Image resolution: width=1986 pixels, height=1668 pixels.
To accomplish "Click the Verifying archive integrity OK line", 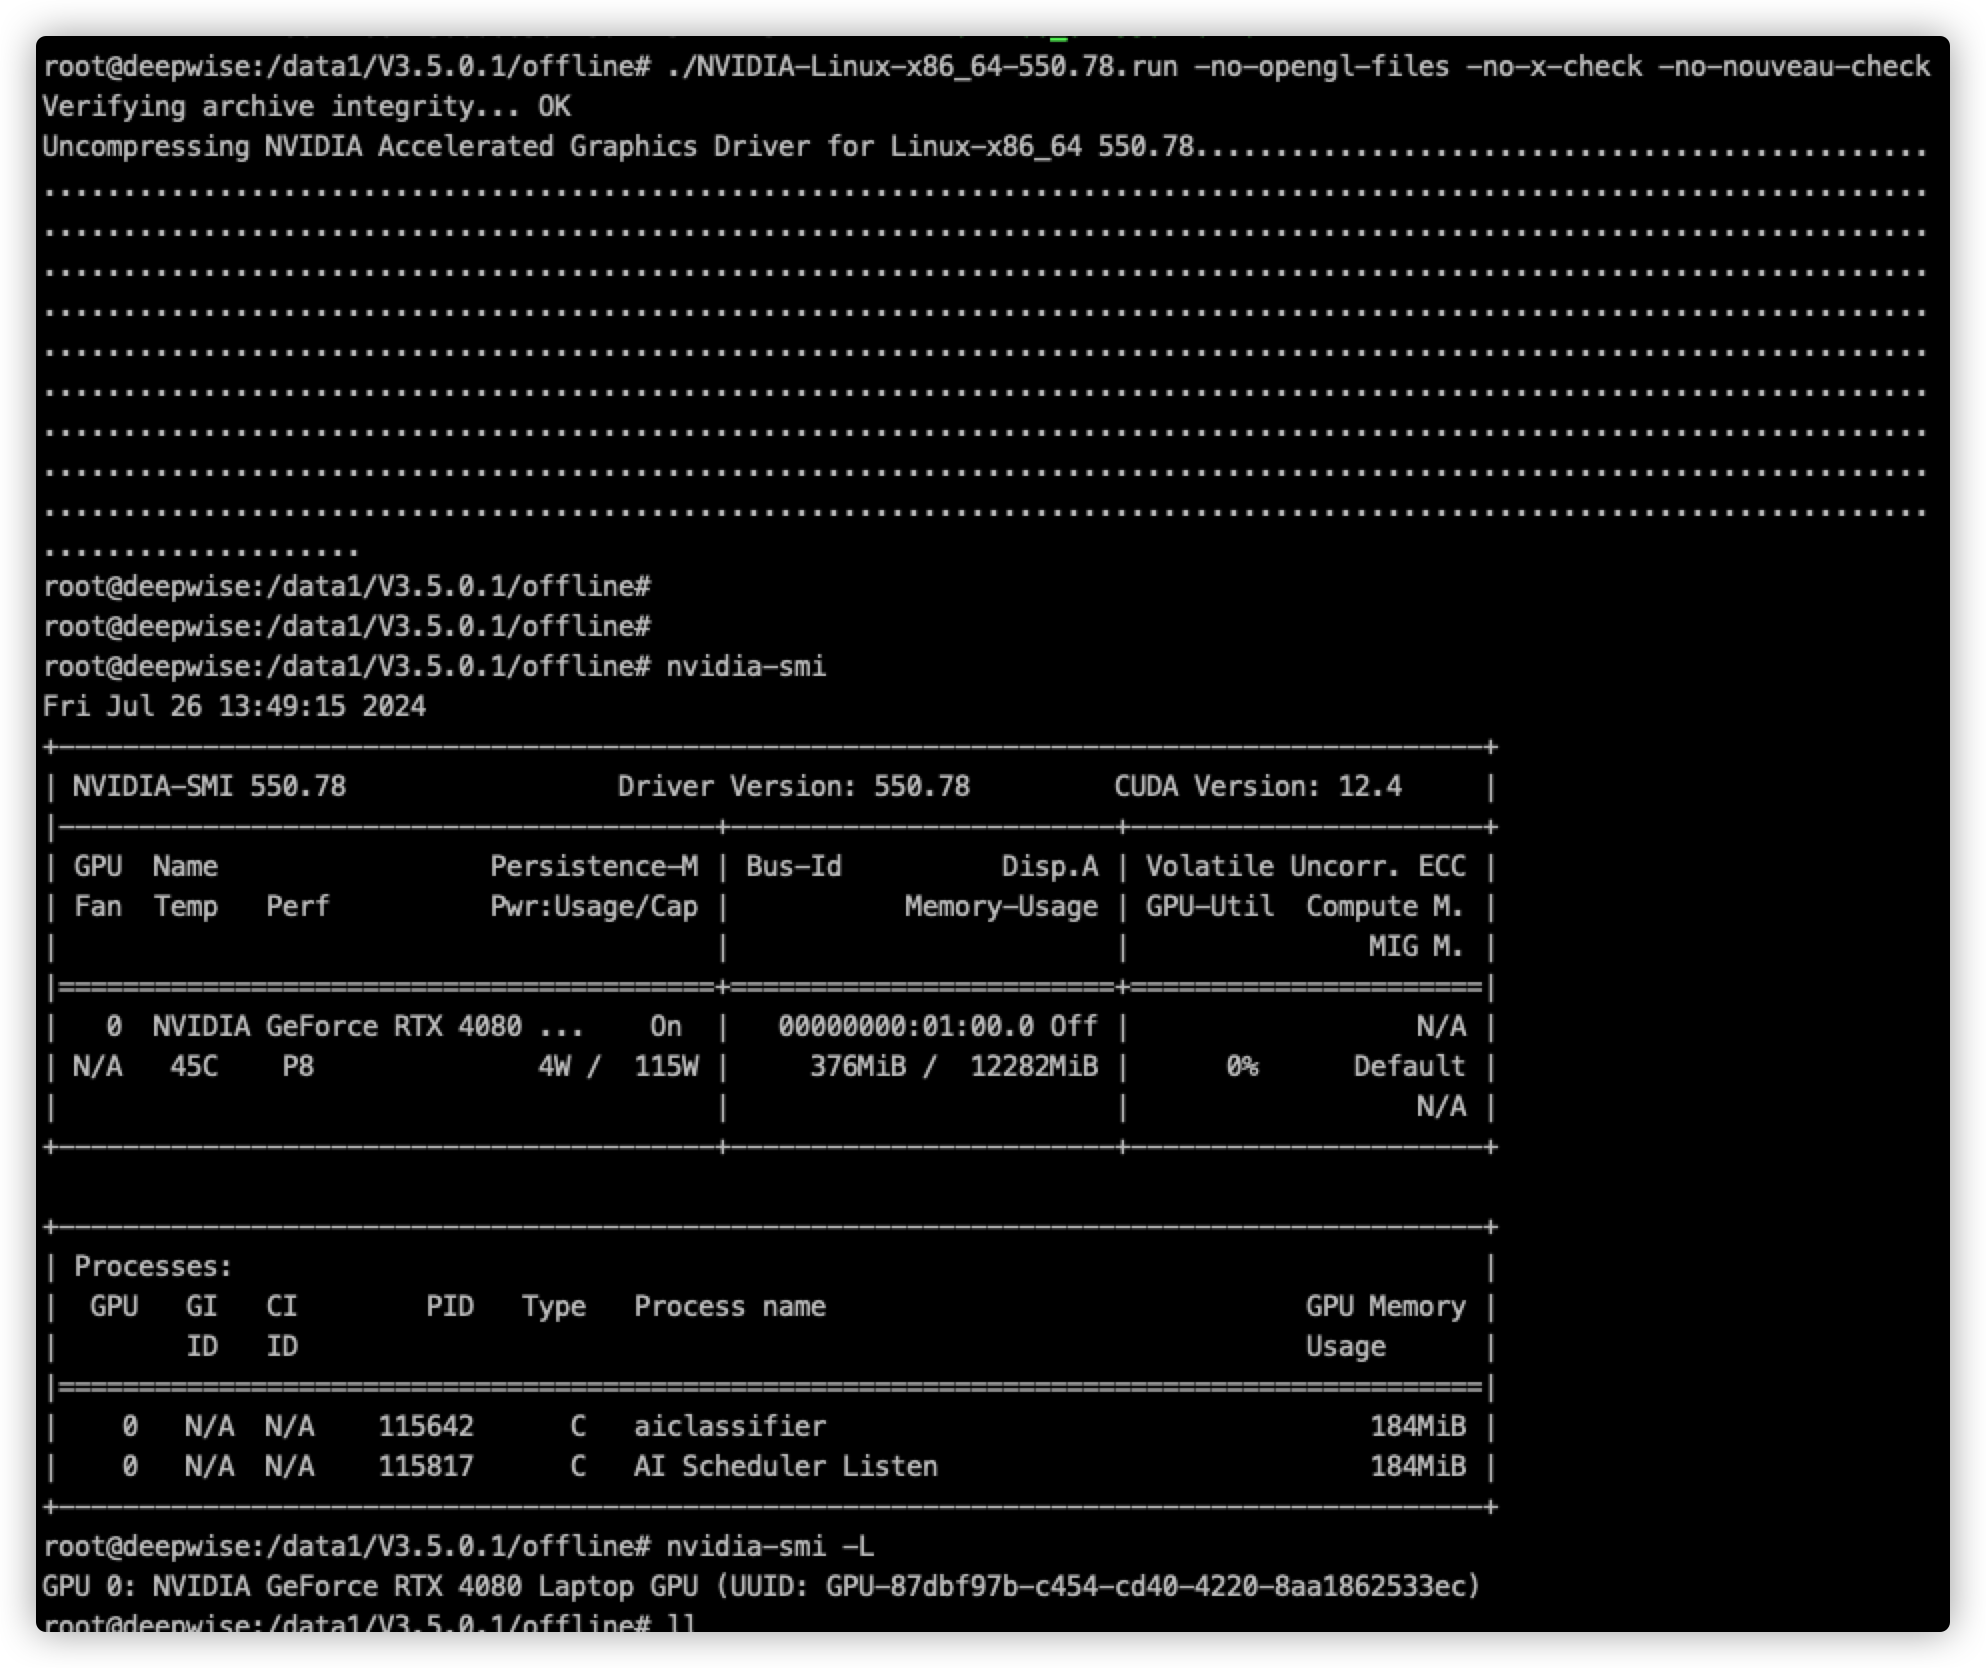I will [x=306, y=106].
